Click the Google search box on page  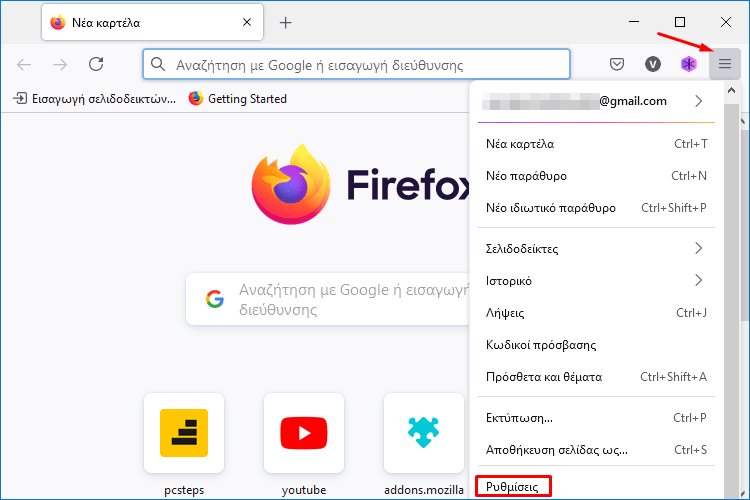328,300
